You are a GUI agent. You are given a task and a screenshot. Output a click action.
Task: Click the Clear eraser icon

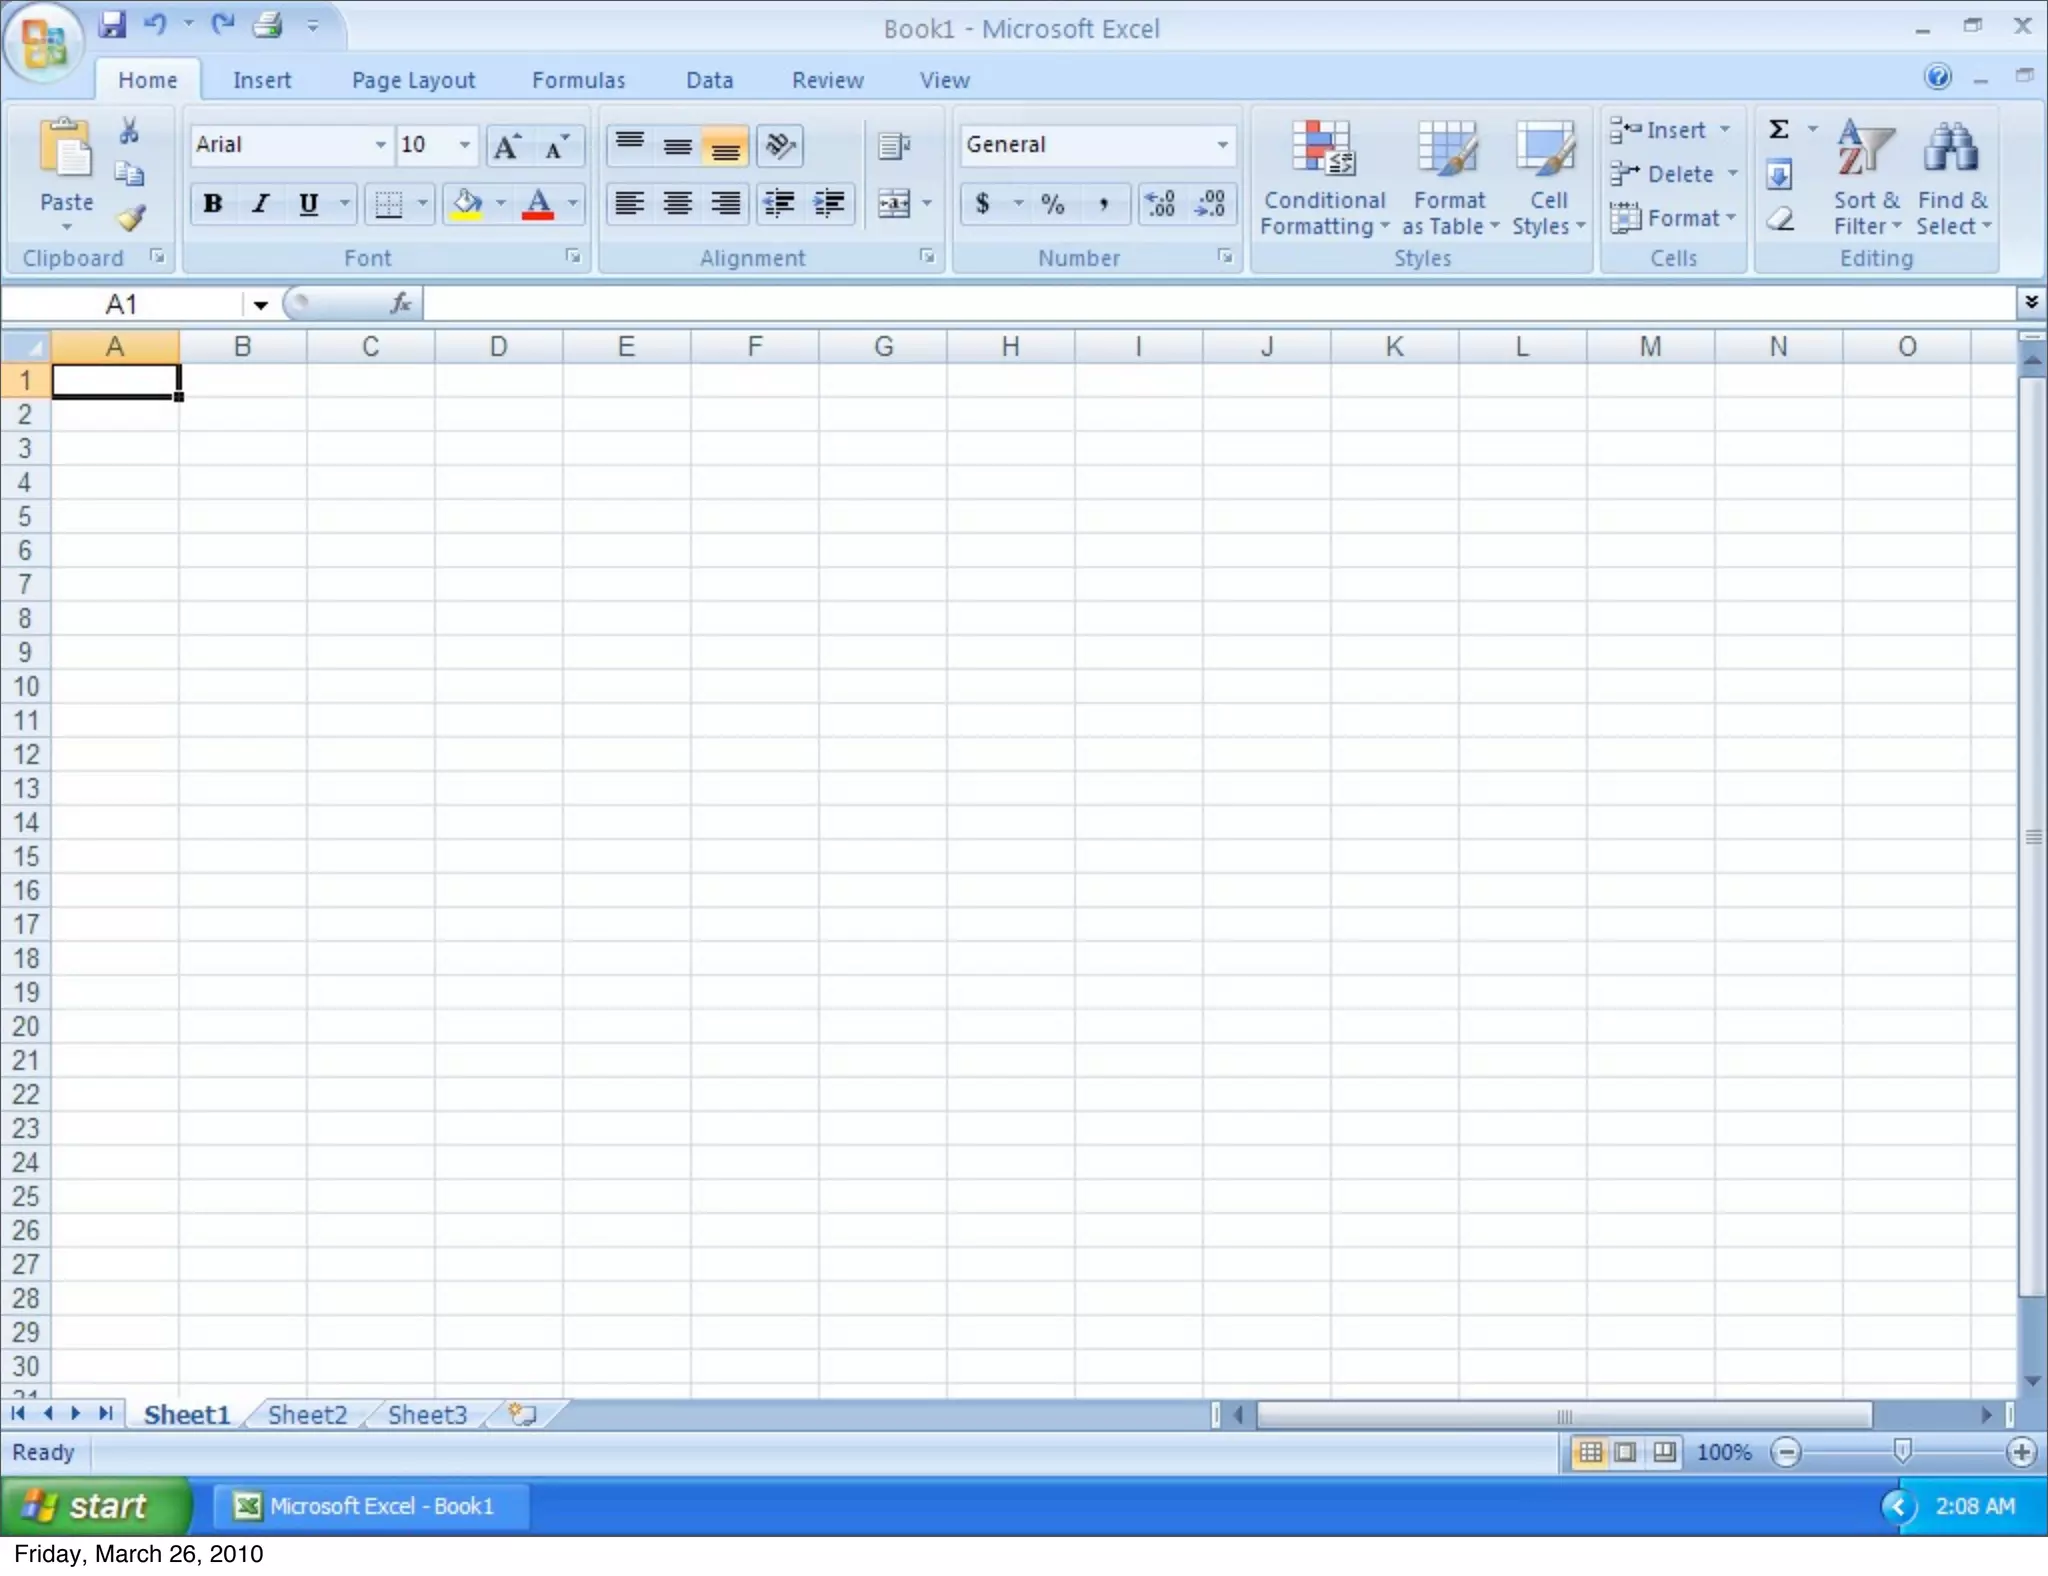click(1780, 218)
